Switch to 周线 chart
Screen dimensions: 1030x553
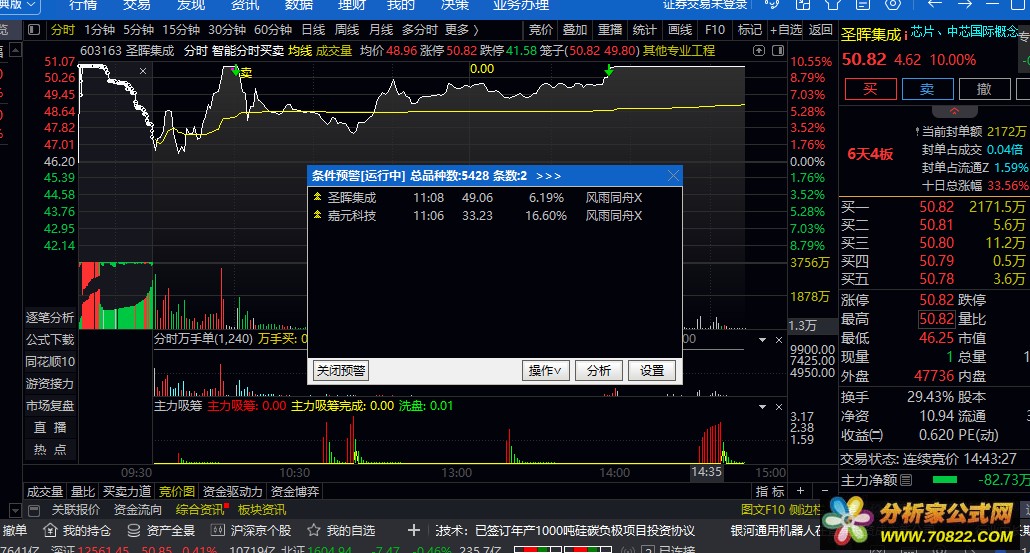(347, 30)
